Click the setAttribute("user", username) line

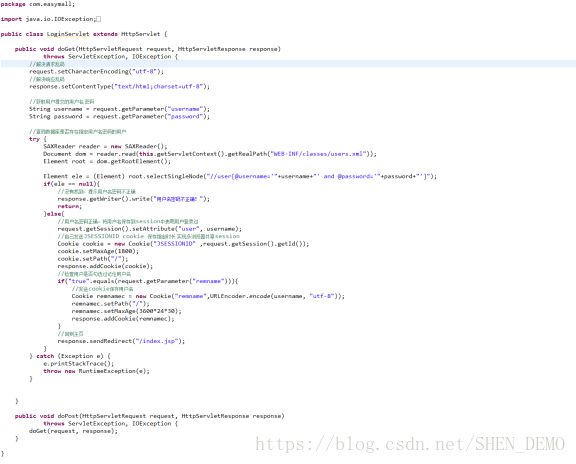tap(150, 229)
